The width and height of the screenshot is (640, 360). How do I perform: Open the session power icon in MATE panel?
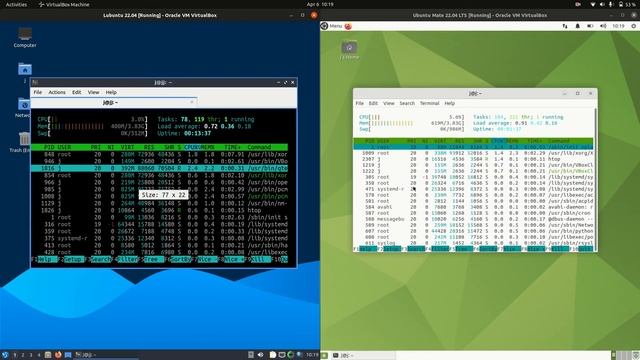[634, 26]
